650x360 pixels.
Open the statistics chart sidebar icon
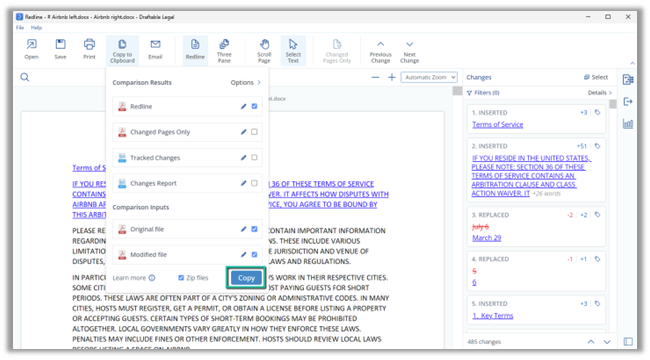[x=628, y=124]
